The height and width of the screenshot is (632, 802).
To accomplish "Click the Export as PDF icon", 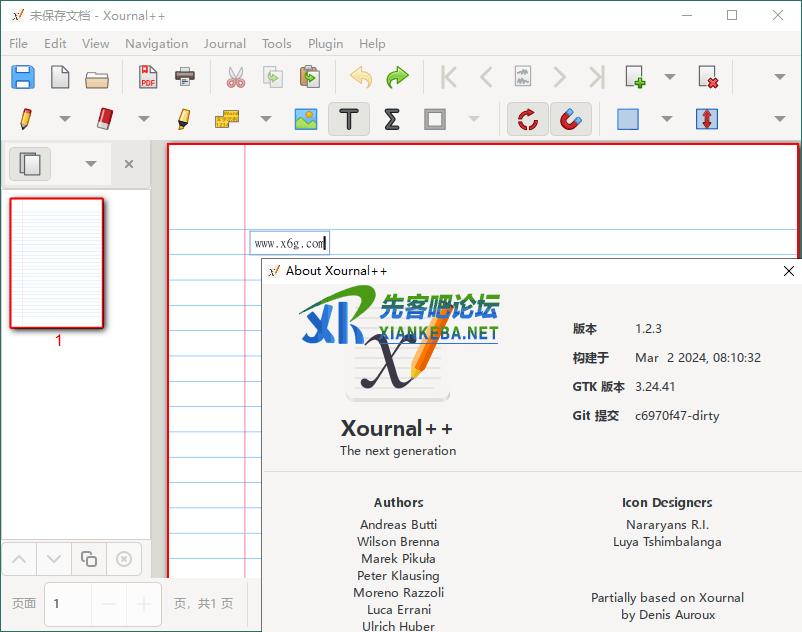I will pyautogui.click(x=148, y=77).
